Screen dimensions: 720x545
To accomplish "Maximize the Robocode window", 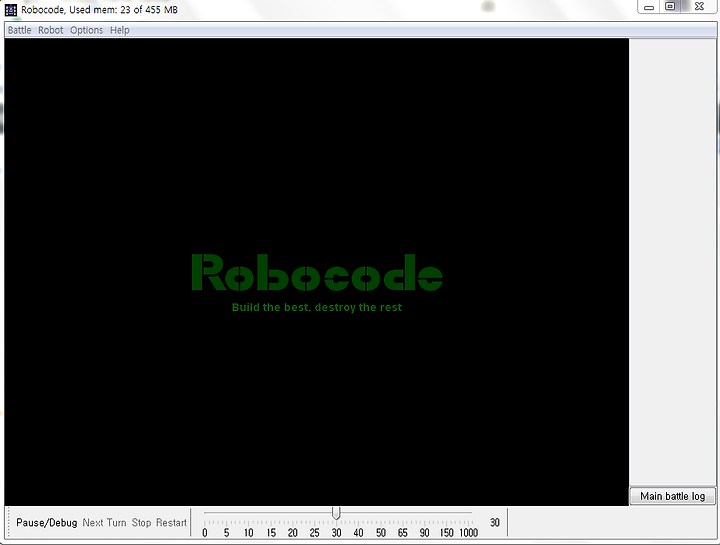I will tap(670, 6).
